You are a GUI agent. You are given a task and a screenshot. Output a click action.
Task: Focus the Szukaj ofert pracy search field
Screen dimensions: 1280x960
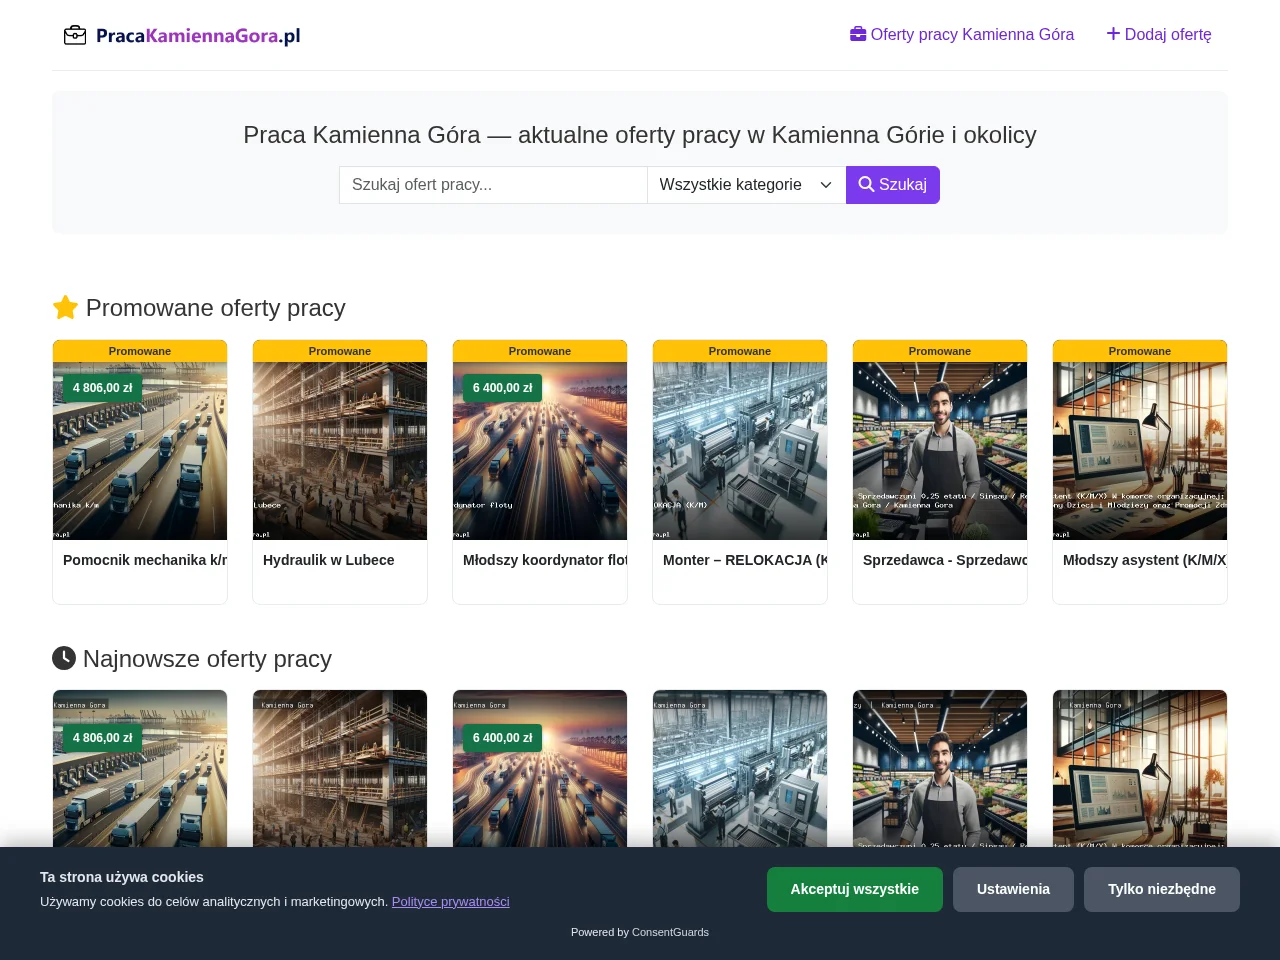493,185
